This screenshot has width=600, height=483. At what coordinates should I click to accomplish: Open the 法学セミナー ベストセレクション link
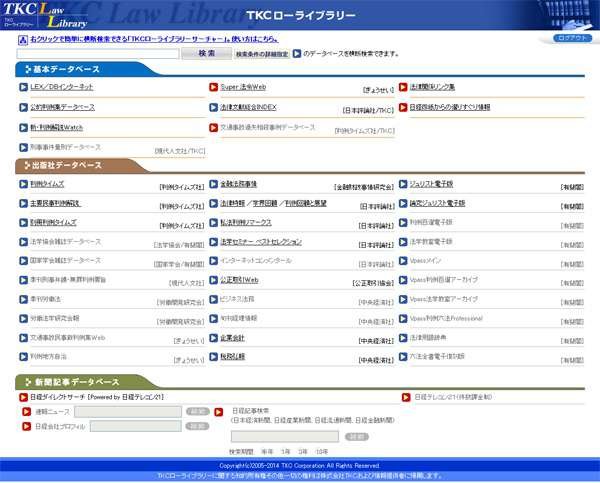click(x=261, y=242)
